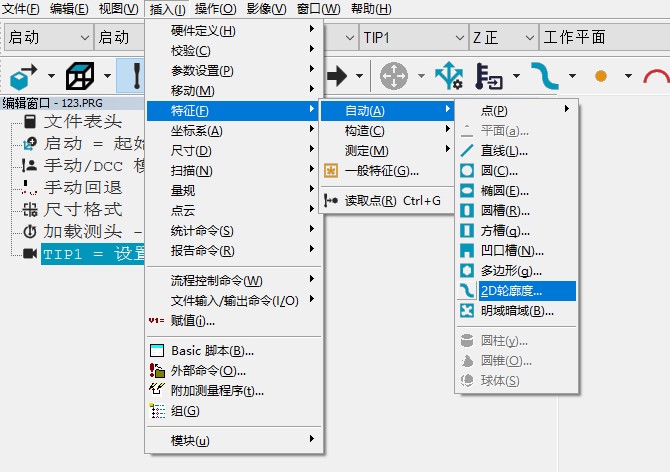Image resolution: width=670 pixels, height=472 pixels.
Task: Choose 凹口槽(N) notch slot feature
Action: click(512, 251)
